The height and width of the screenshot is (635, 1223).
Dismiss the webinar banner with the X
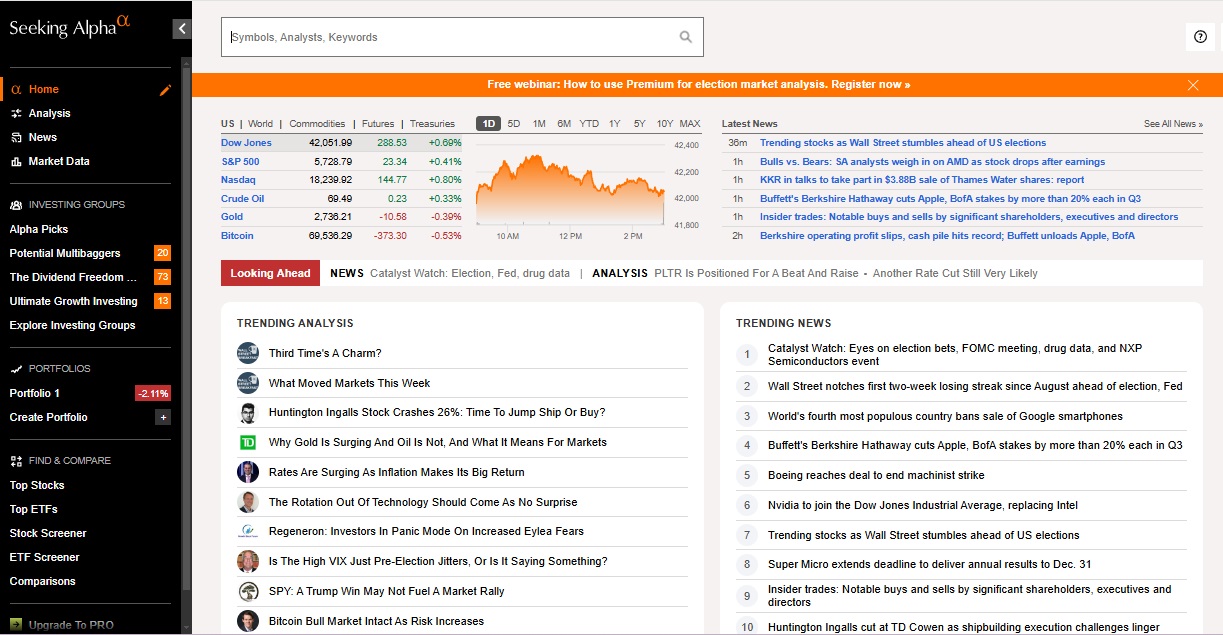(1193, 84)
